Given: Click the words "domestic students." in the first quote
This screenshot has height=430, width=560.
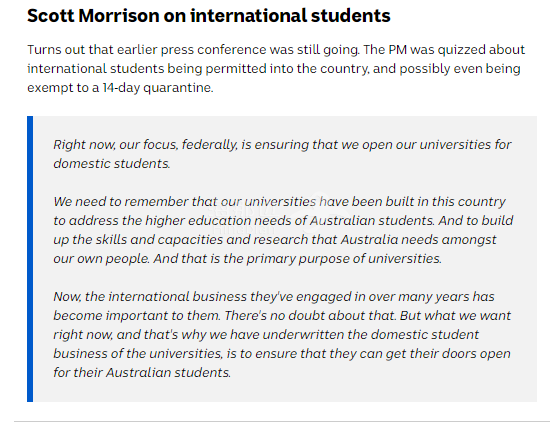Looking at the screenshot, I should (x=112, y=164).
